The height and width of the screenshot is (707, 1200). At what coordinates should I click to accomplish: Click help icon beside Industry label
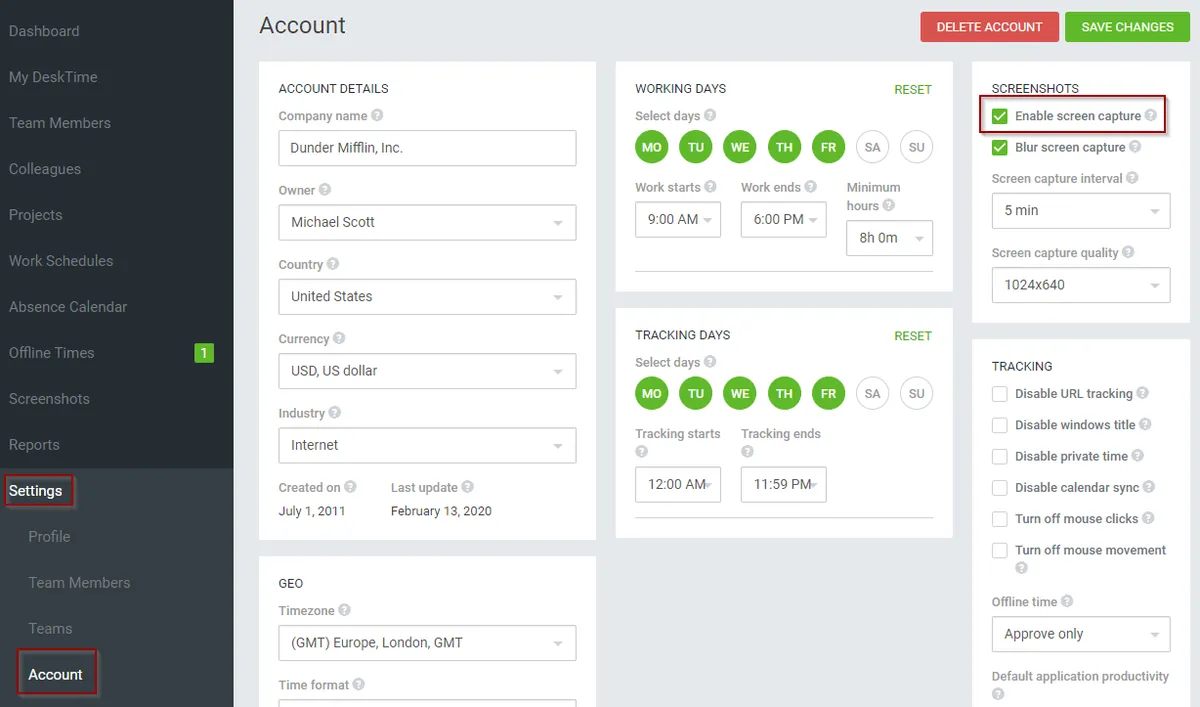click(x=334, y=413)
